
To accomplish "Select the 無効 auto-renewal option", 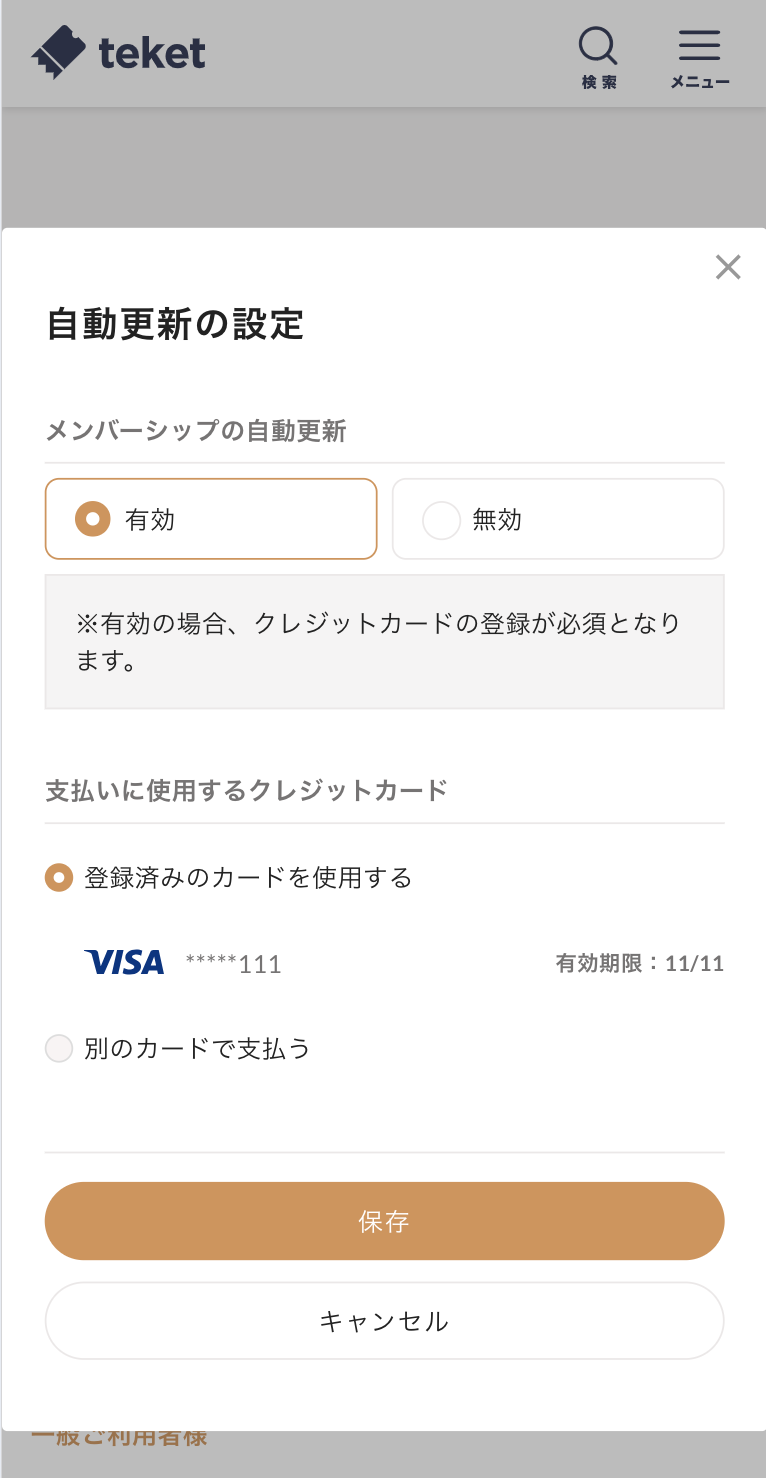I will tap(558, 519).
